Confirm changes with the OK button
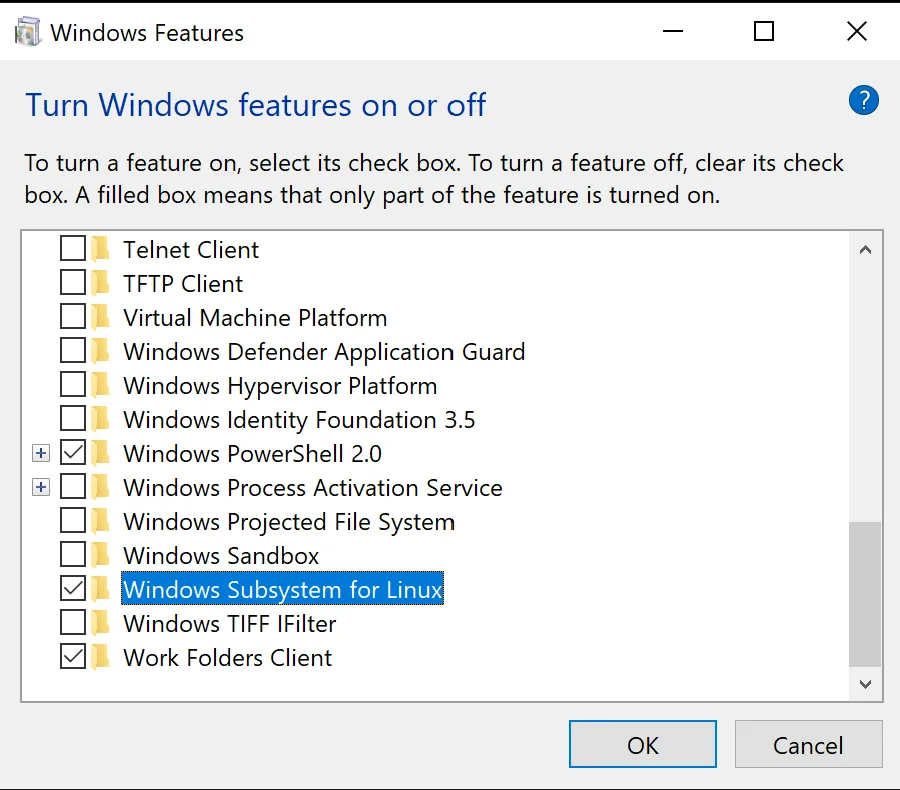Screen dimensions: 900x790 pyautogui.click(x=642, y=744)
